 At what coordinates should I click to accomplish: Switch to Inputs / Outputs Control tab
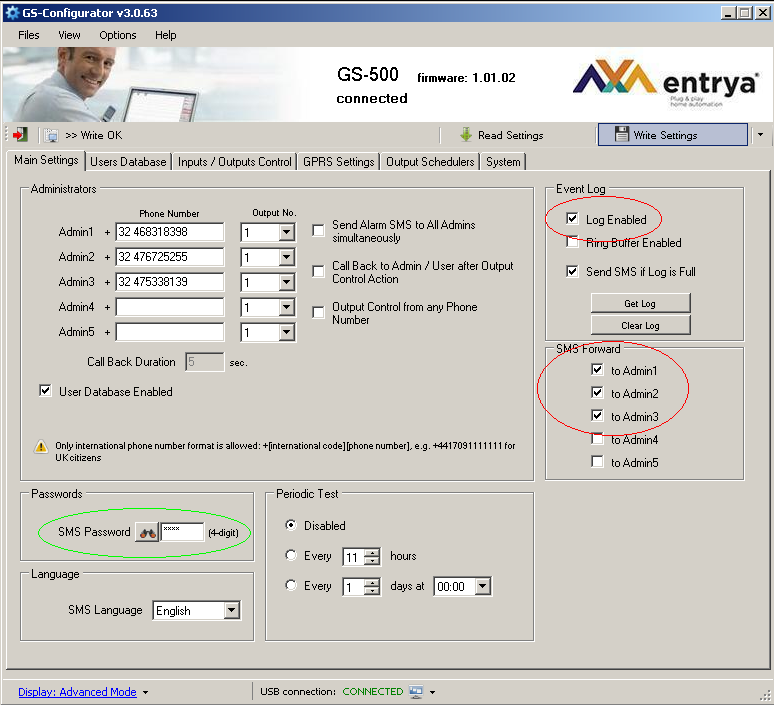pyautogui.click(x=234, y=161)
